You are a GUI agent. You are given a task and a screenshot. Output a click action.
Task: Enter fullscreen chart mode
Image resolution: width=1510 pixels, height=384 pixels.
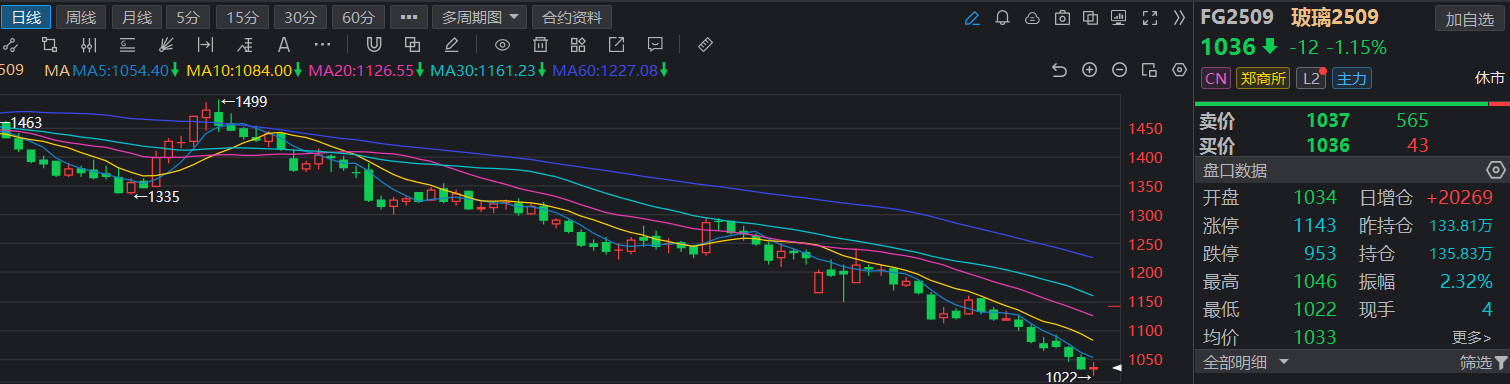click(1150, 17)
